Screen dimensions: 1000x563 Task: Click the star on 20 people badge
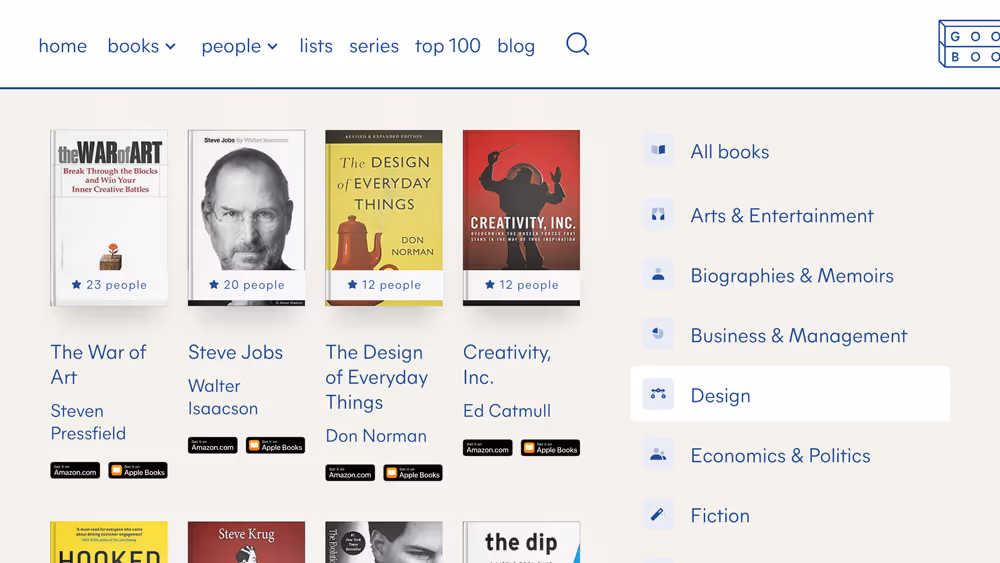[214, 284]
